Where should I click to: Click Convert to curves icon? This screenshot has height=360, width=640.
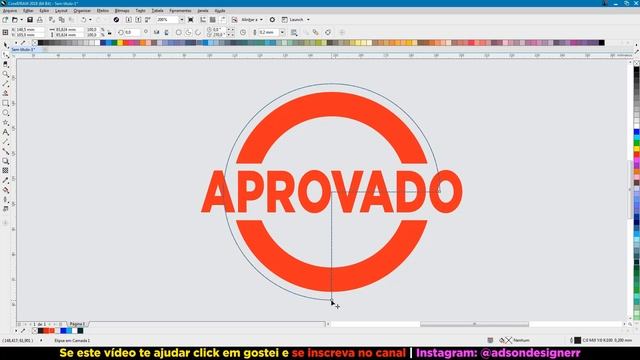pyautogui.click(x=328, y=32)
